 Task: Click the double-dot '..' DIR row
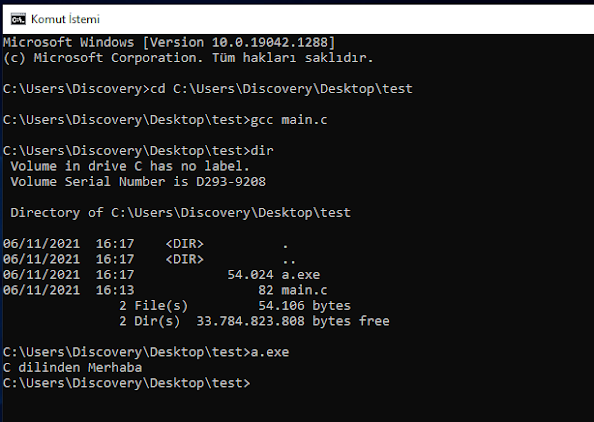click(x=149, y=259)
